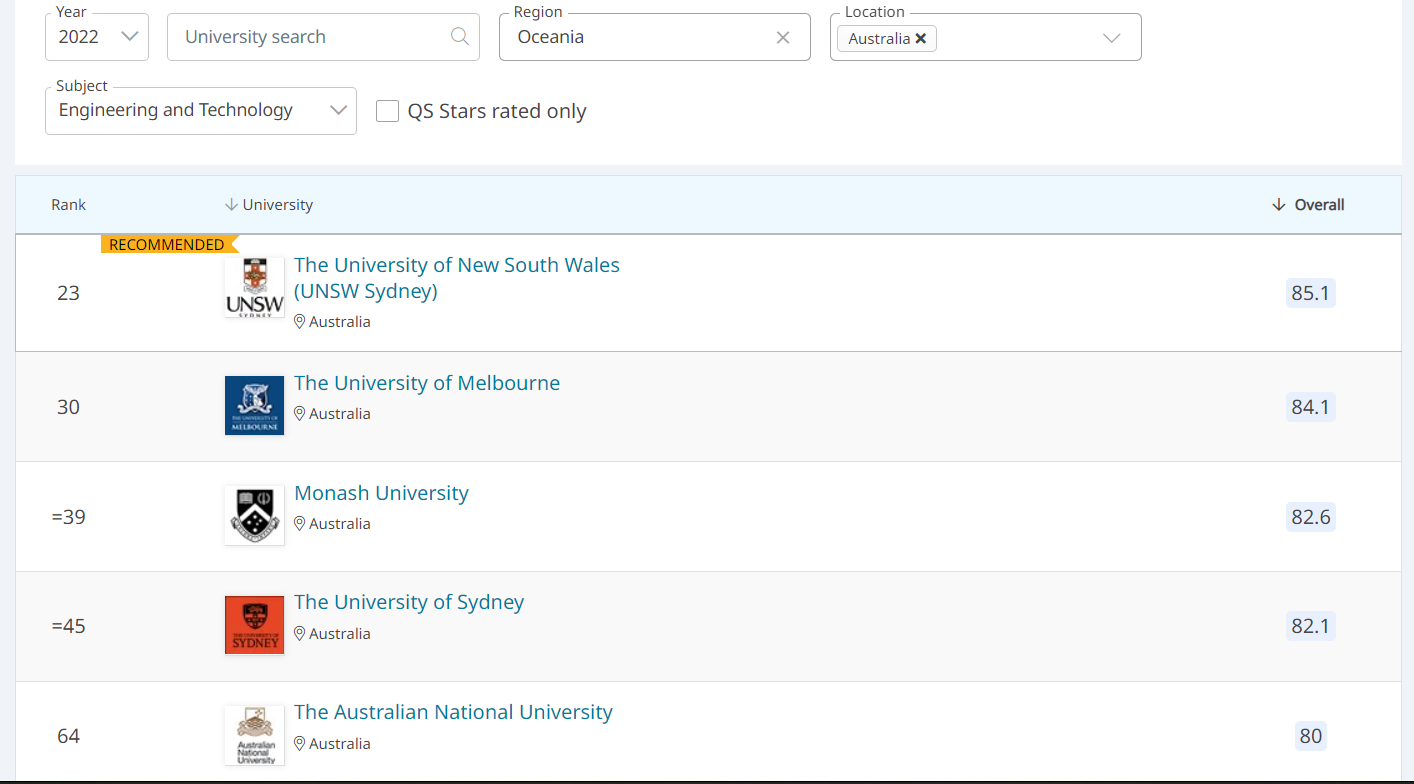The height and width of the screenshot is (784, 1414).
Task: Sort the table by University column
Action: pos(269,205)
